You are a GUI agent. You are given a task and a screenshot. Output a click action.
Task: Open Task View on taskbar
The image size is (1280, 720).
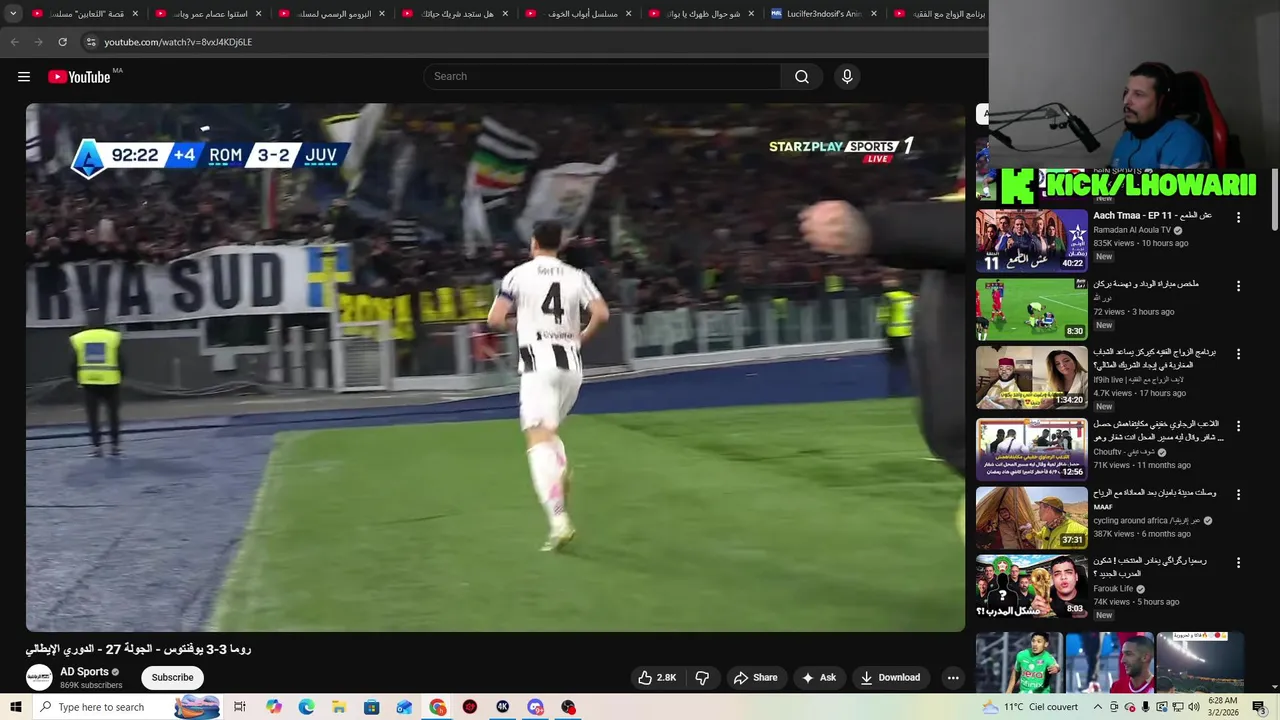(240, 707)
